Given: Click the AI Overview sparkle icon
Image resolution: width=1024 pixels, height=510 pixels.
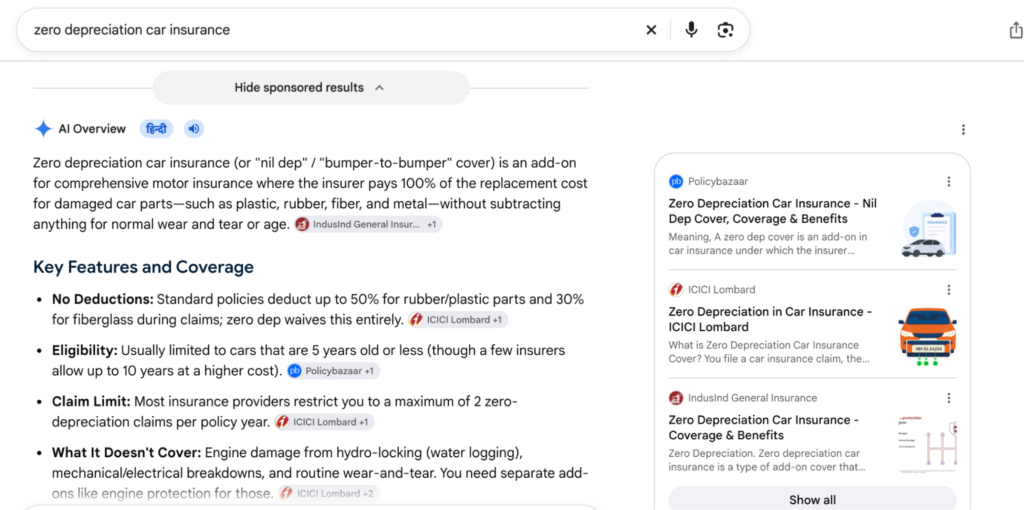Looking at the screenshot, I should click(43, 129).
